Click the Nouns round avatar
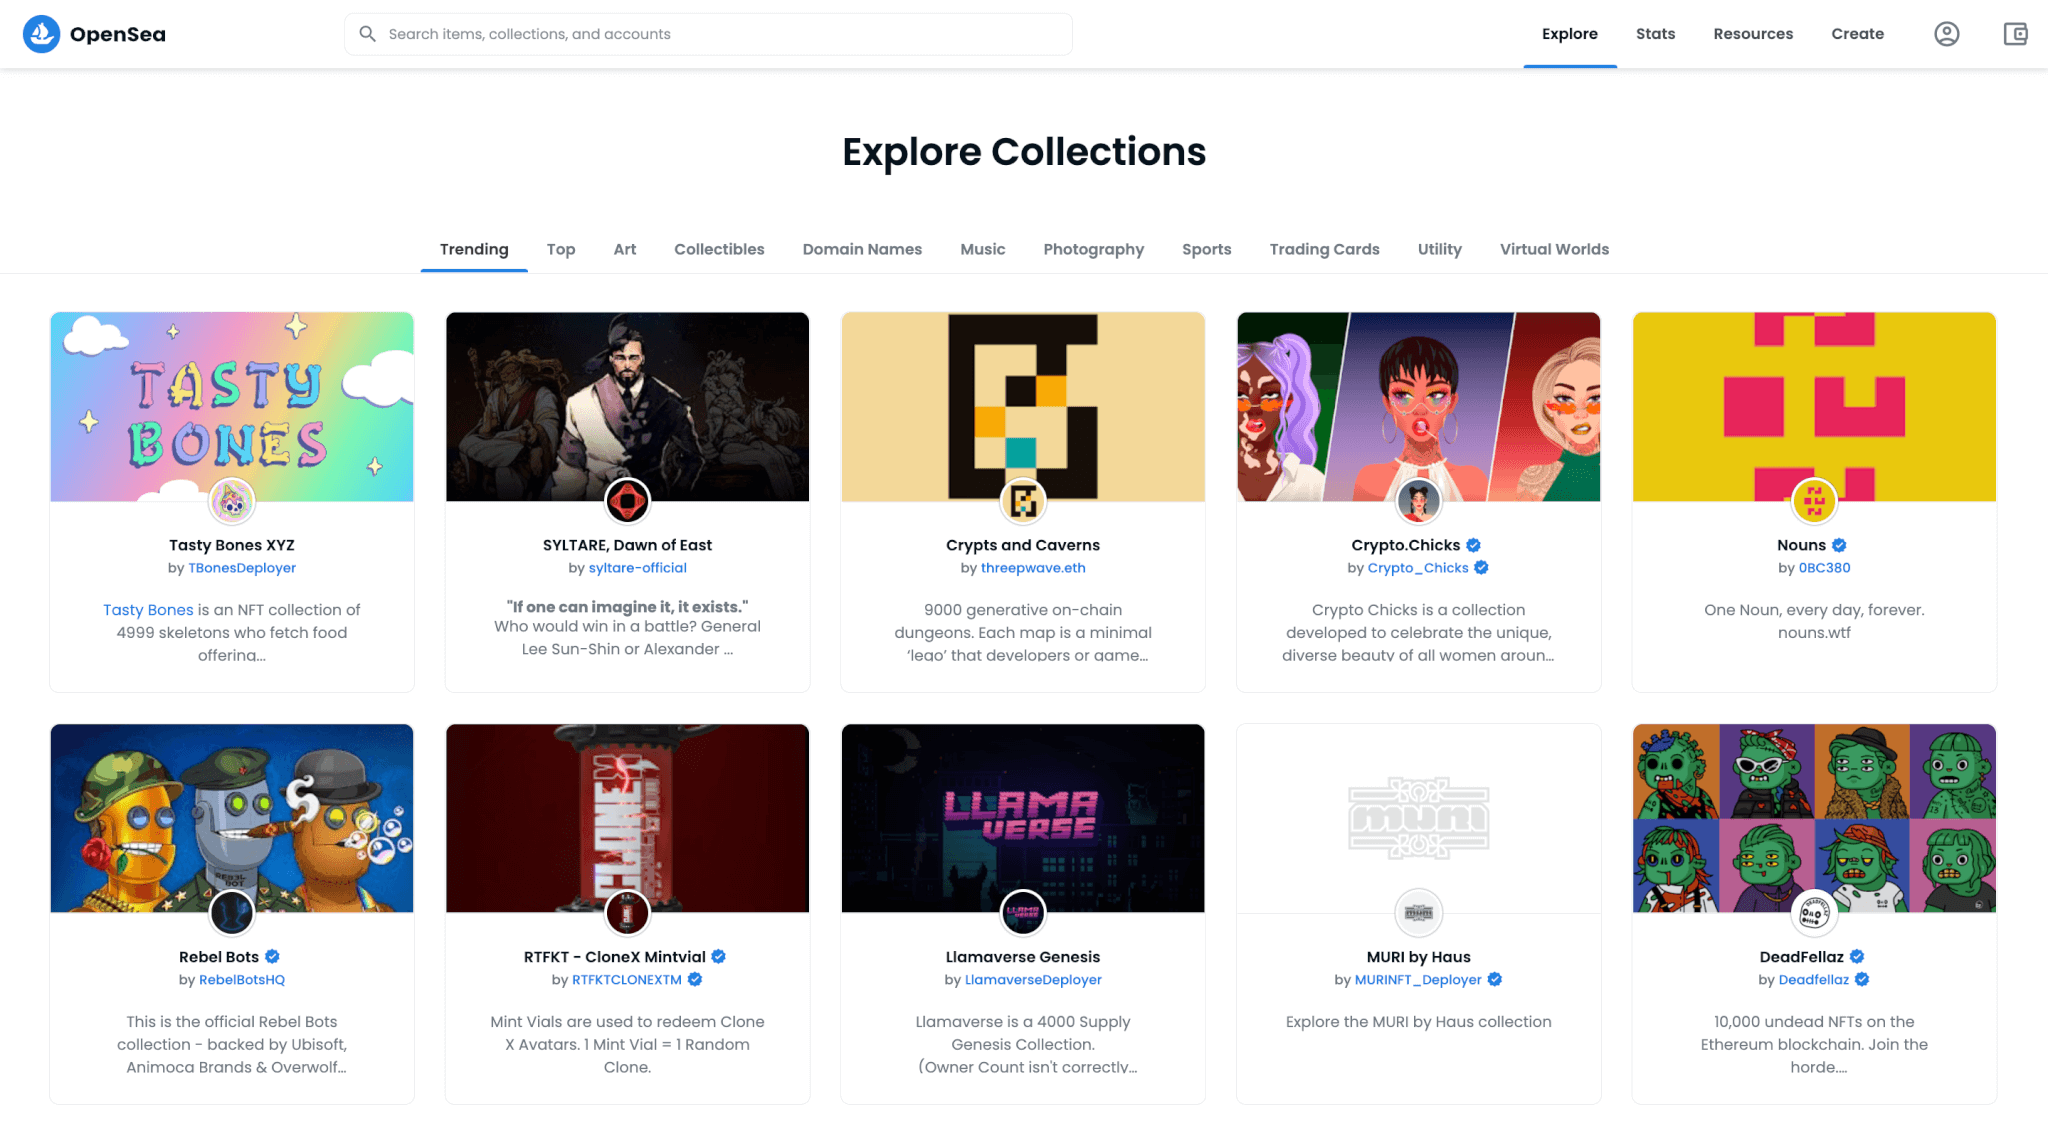 (x=1814, y=501)
